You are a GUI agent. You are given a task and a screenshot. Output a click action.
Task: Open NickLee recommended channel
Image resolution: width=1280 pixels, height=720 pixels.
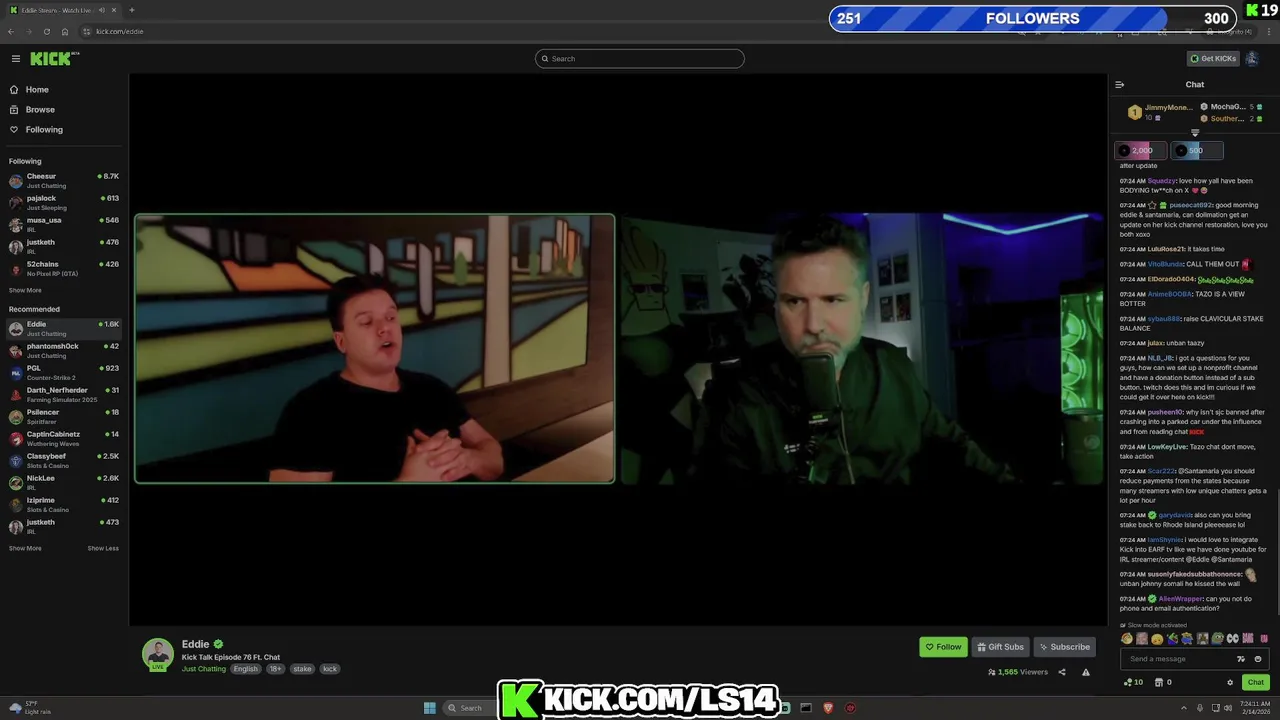pyautogui.click(x=64, y=483)
